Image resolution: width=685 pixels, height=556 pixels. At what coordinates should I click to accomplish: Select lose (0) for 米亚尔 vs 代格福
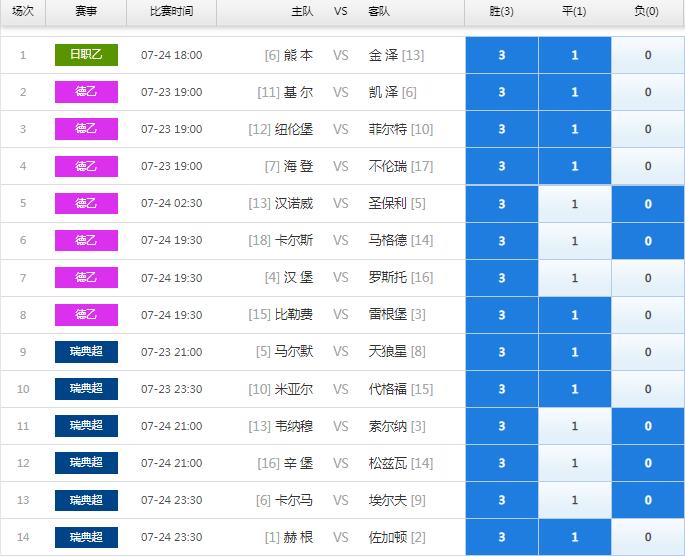pos(647,389)
